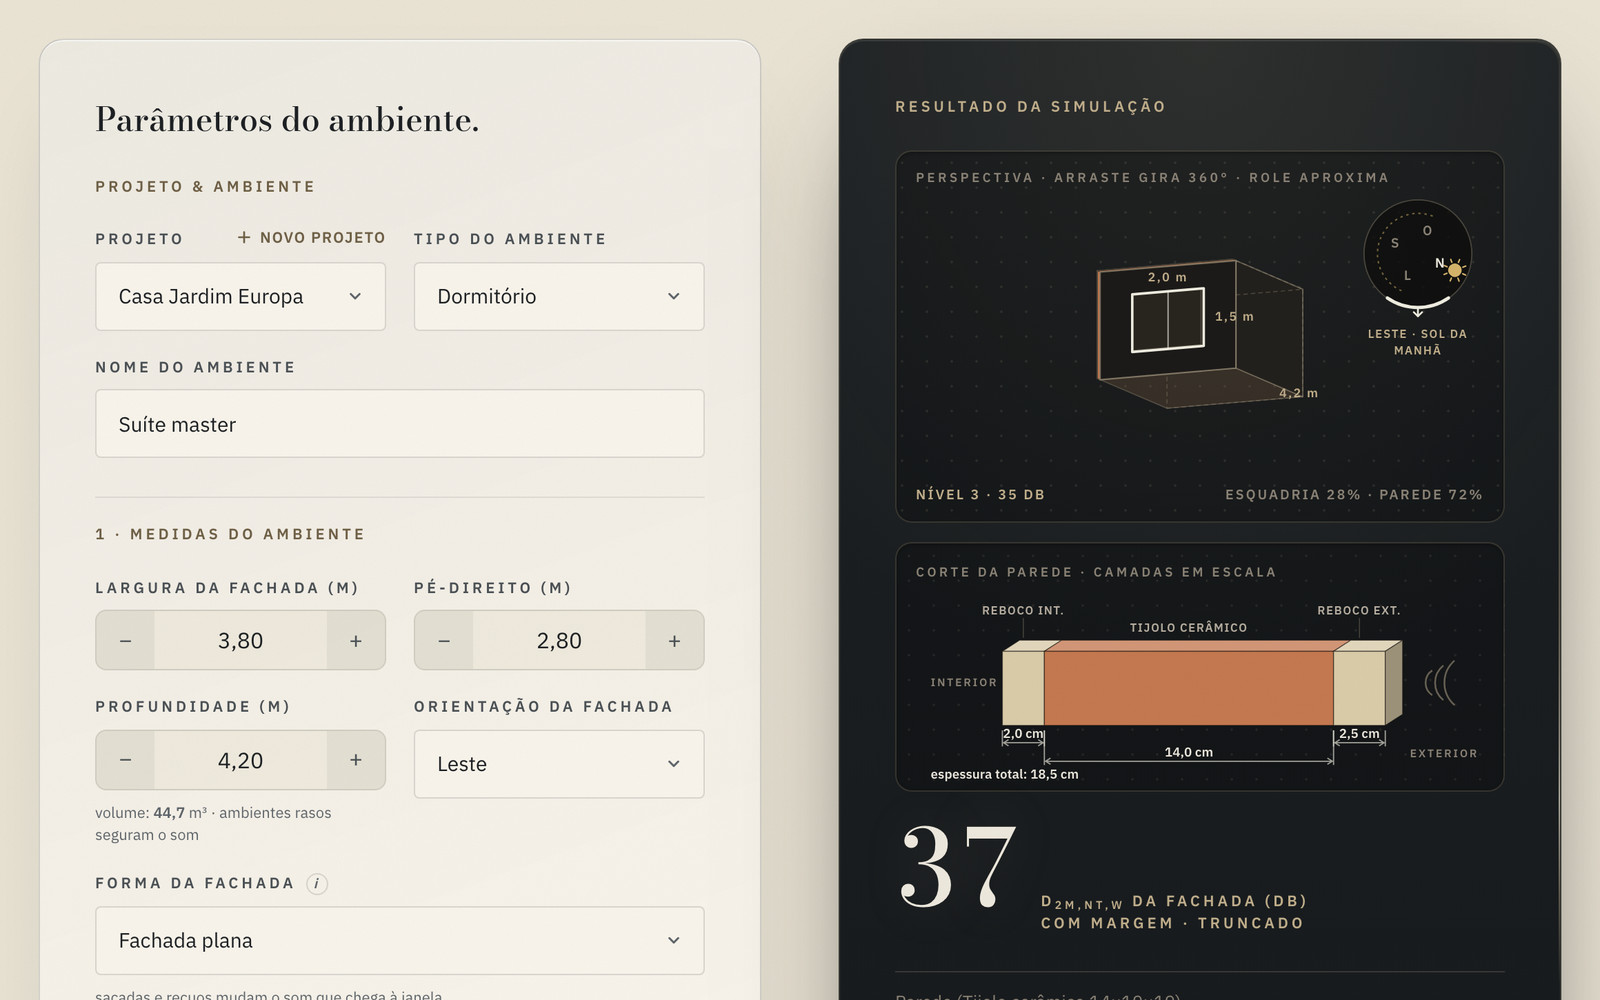Open the Tipo do Ambiente dropdown Dormitório
Screen dimensions: 1600x1000
pos(559,297)
